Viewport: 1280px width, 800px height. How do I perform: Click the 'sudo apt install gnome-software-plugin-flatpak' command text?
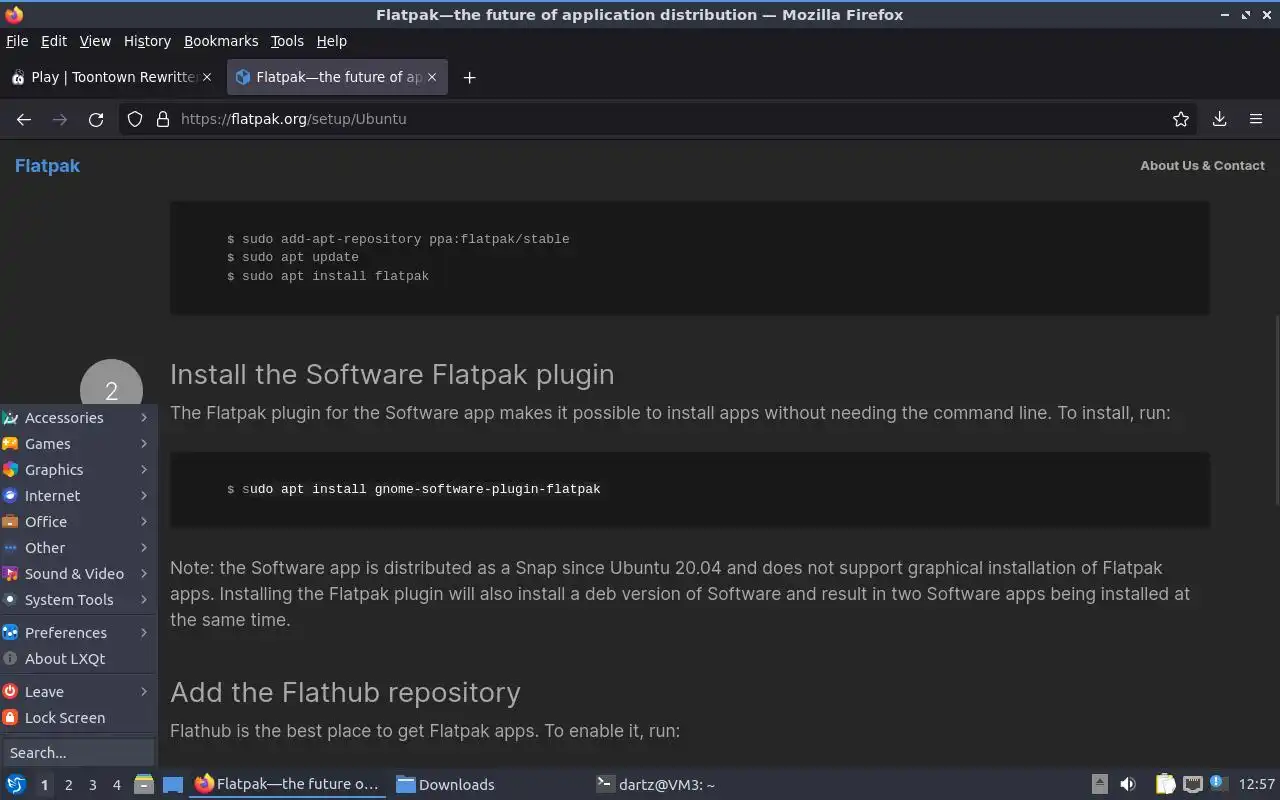[421, 489]
